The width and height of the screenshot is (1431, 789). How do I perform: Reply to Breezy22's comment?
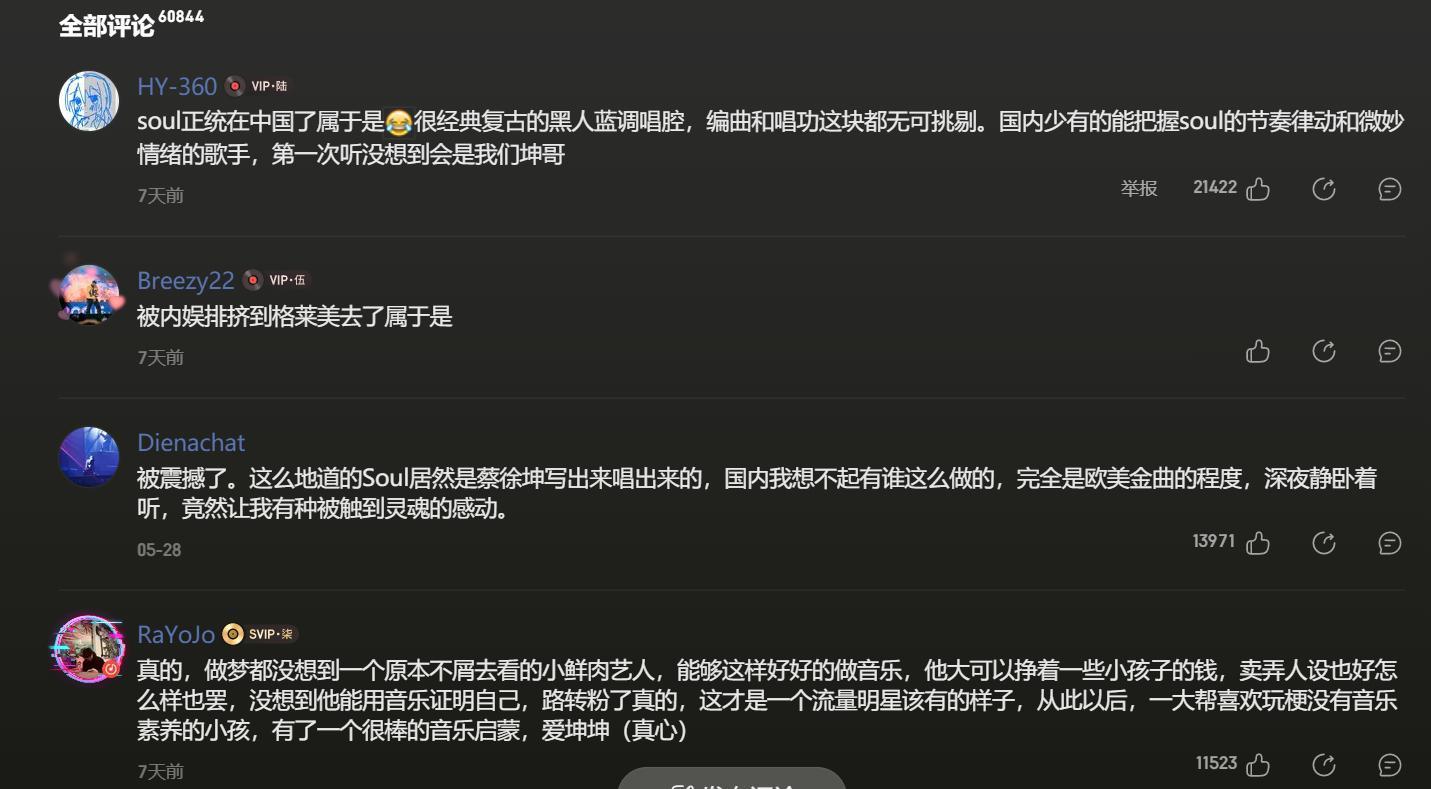coord(1390,351)
